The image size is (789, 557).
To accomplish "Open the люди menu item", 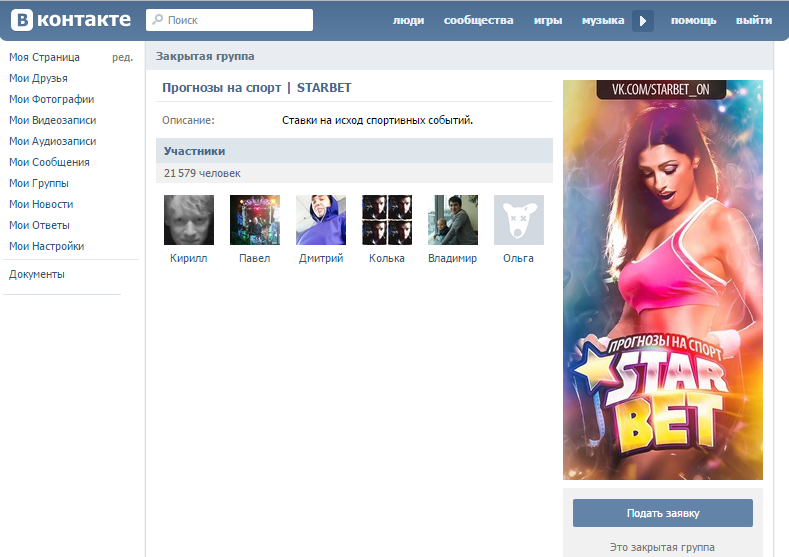I will tap(408, 21).
